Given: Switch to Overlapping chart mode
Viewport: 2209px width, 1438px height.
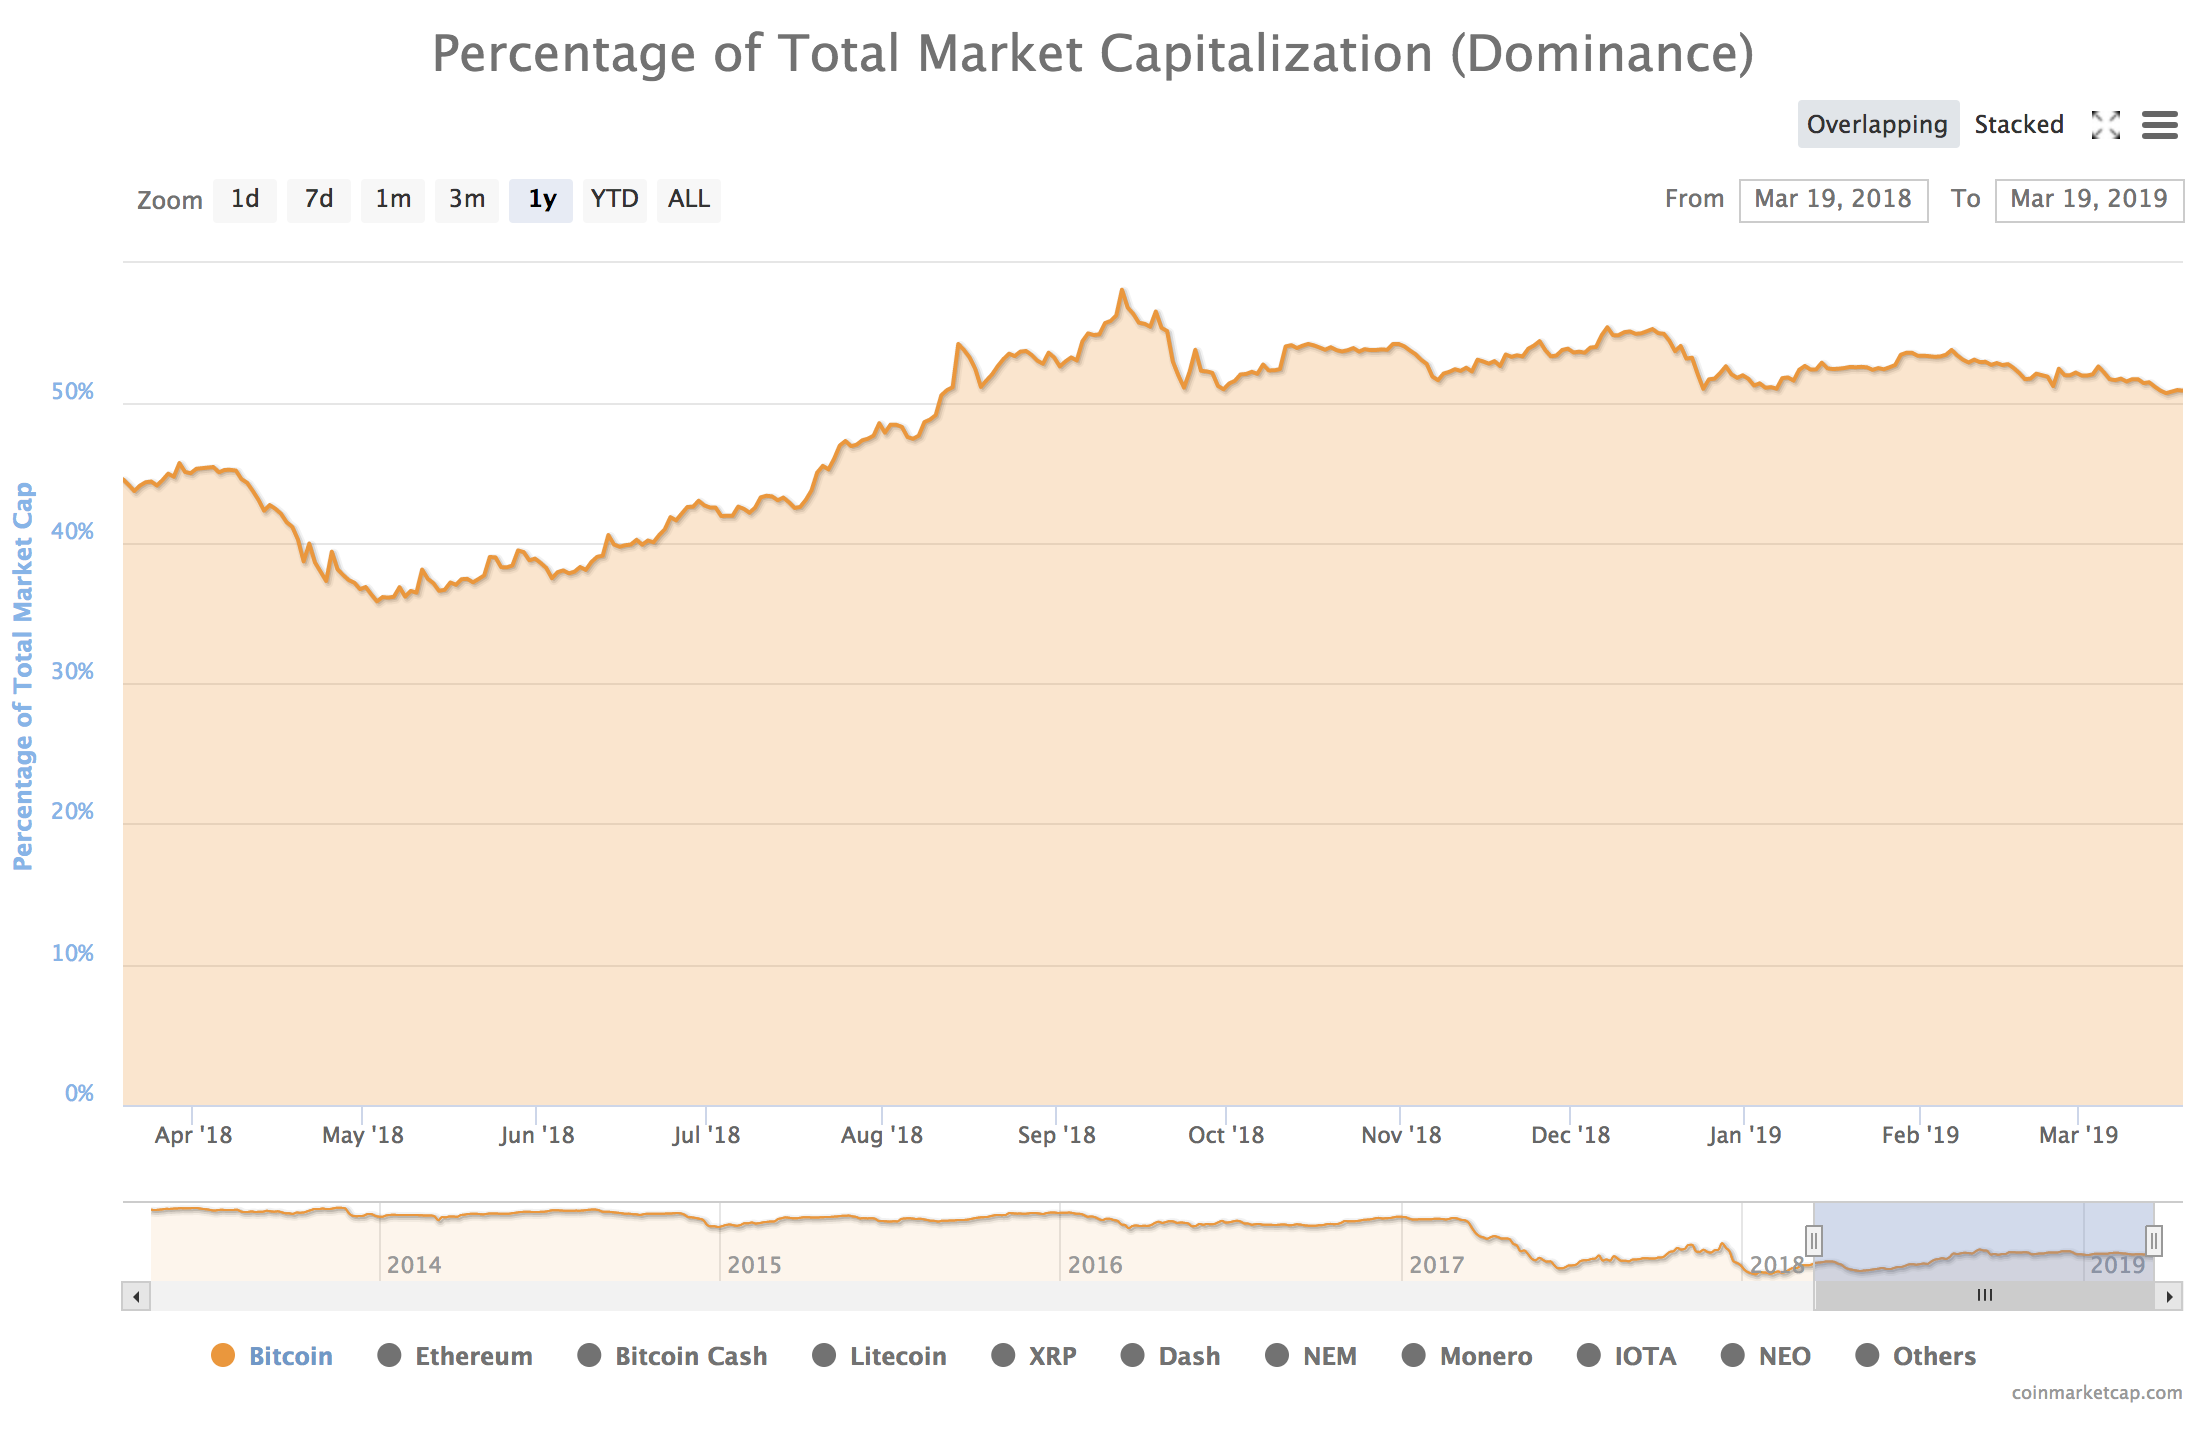Looking at the screenshot, I should click(x=1878, y=124).
